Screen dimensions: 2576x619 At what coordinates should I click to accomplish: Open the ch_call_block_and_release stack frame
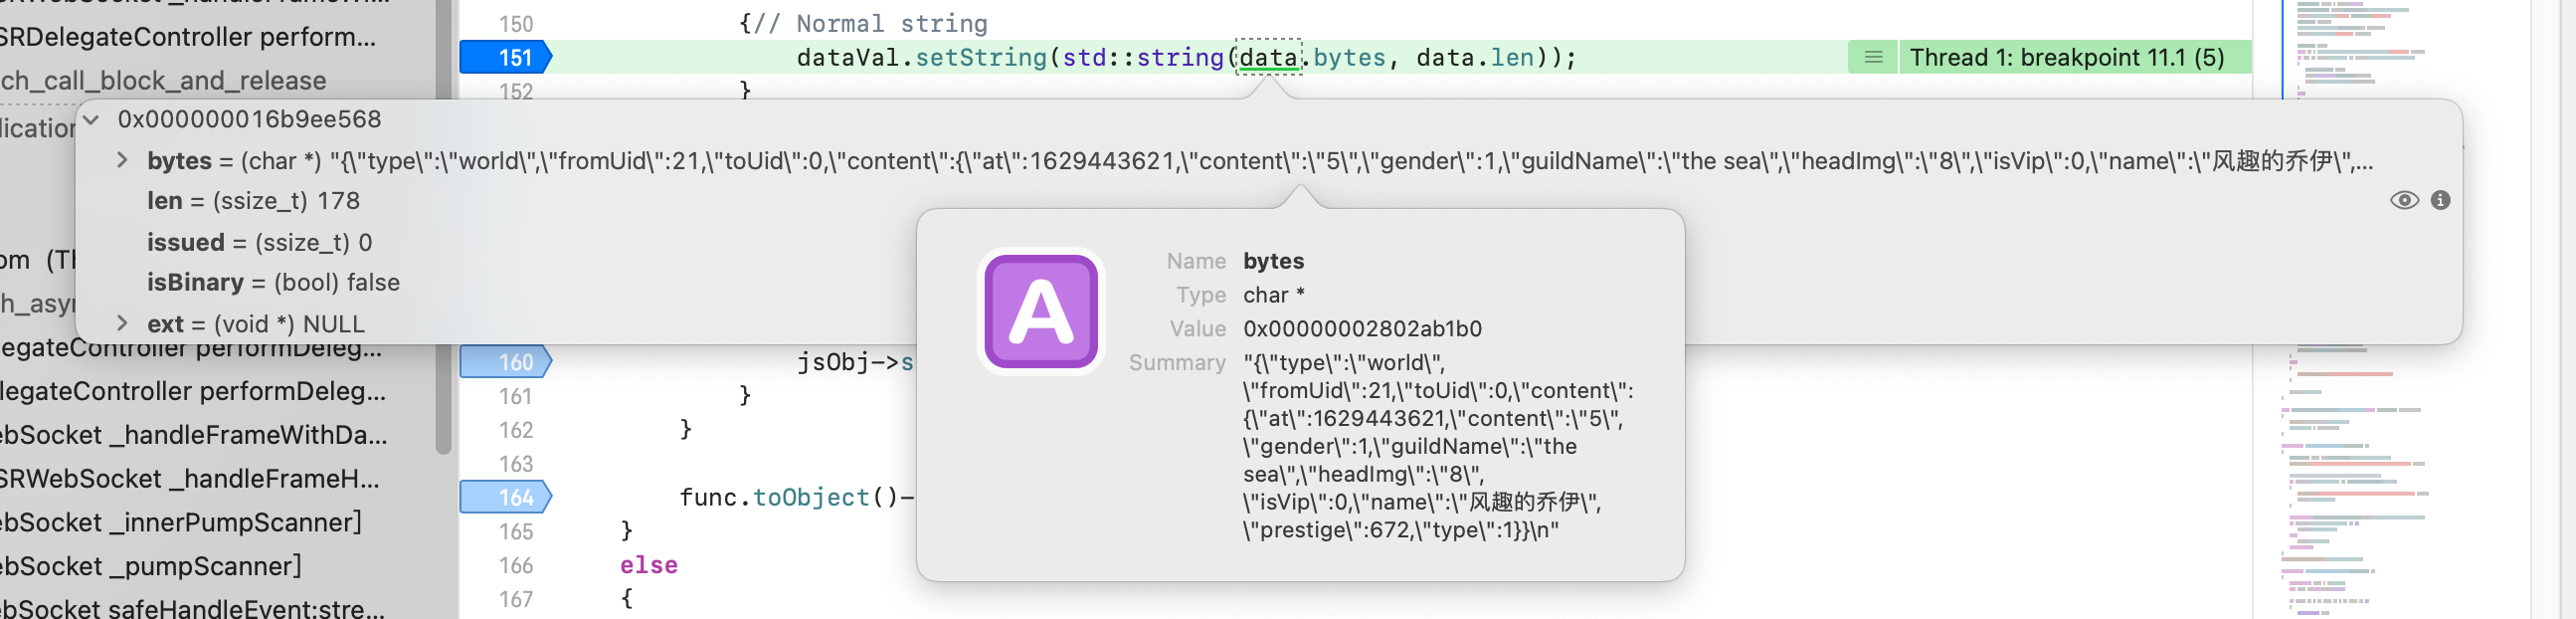[165, 81]
